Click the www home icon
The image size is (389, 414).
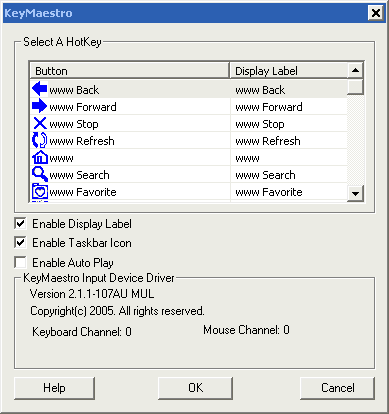(x=40, y=157)
